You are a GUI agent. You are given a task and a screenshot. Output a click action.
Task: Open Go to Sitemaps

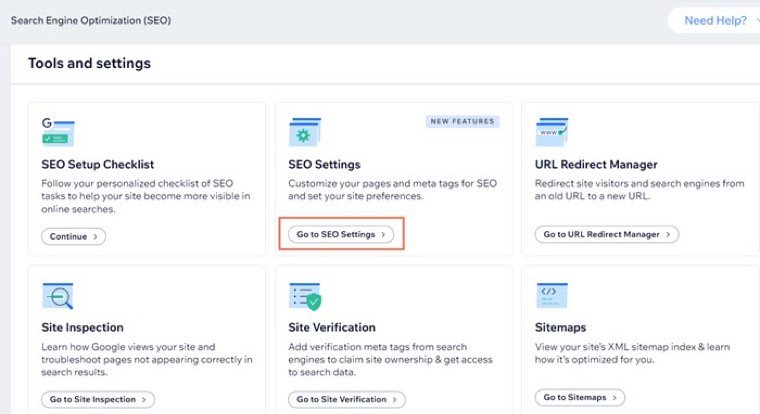point(580,397)
